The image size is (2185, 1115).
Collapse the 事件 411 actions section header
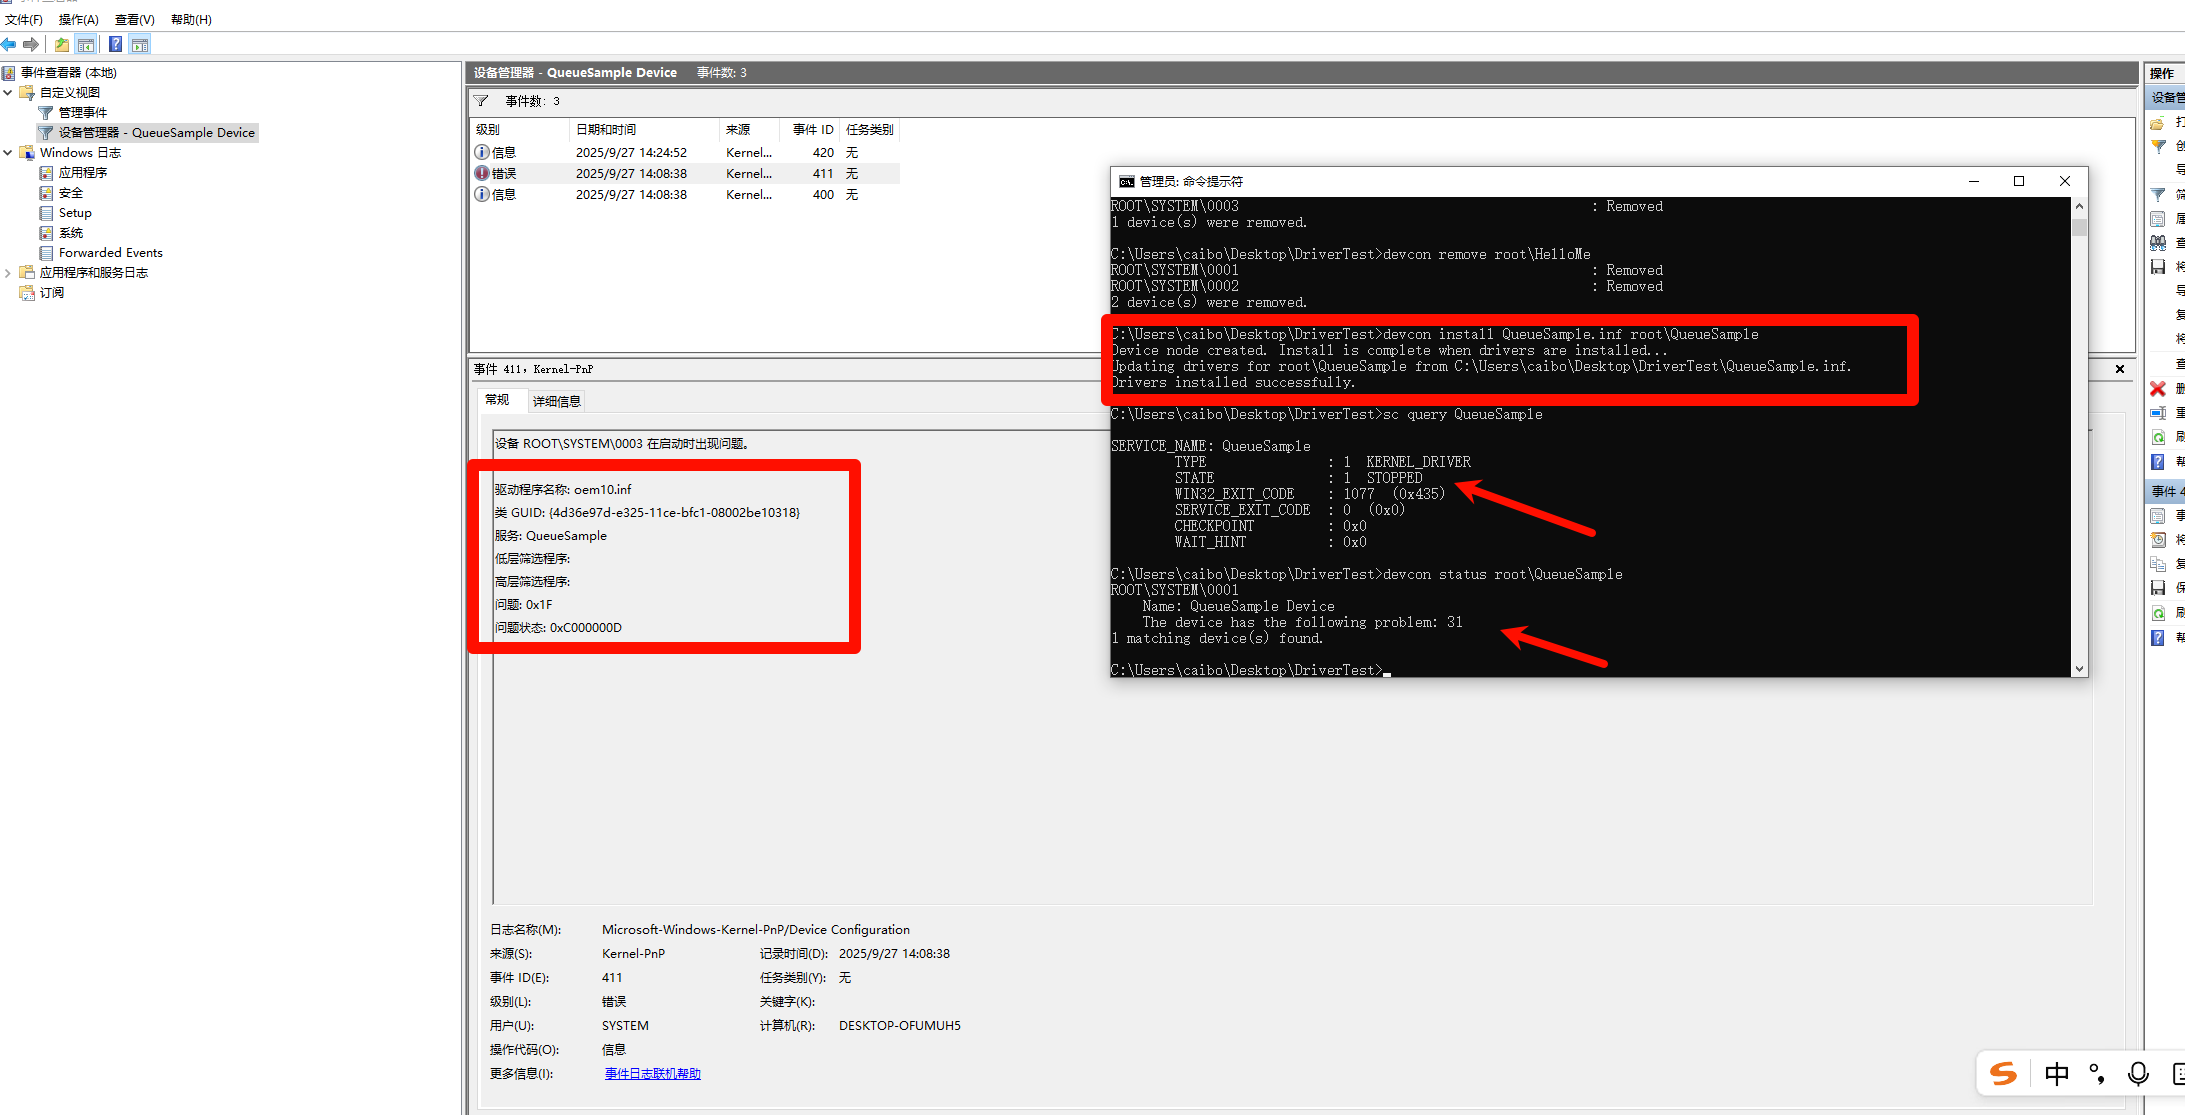coord(2166,491)
